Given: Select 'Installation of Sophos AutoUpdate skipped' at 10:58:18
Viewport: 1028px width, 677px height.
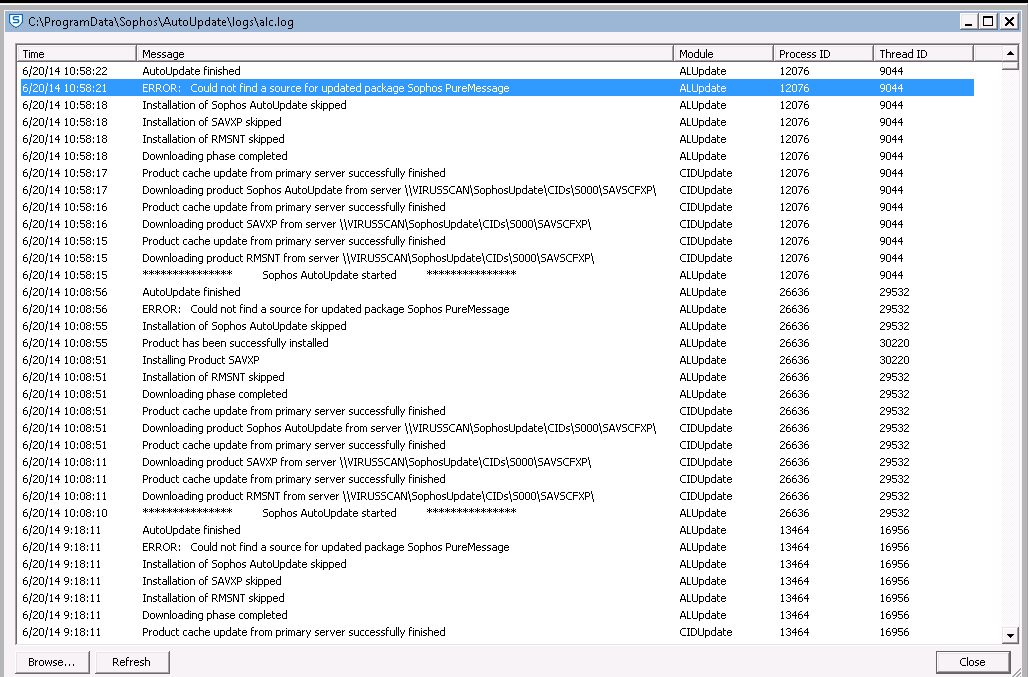Looking at the screenshot, I should [497, 105].
